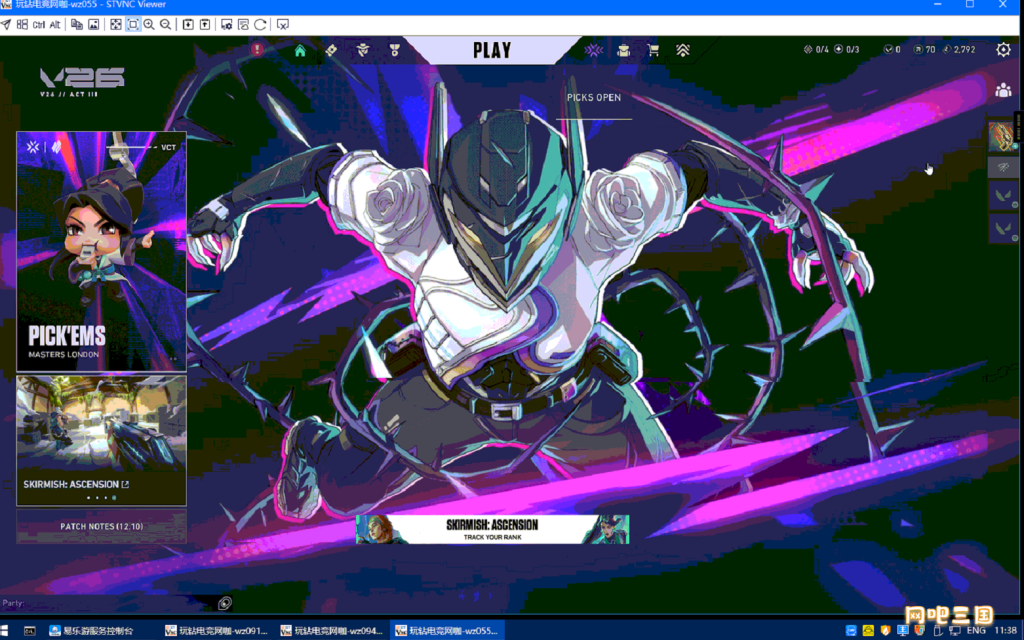Switch to the wz091 VNC taskbar window
Viewport: 1024px width, 640px height.
(x=217, y=631)
